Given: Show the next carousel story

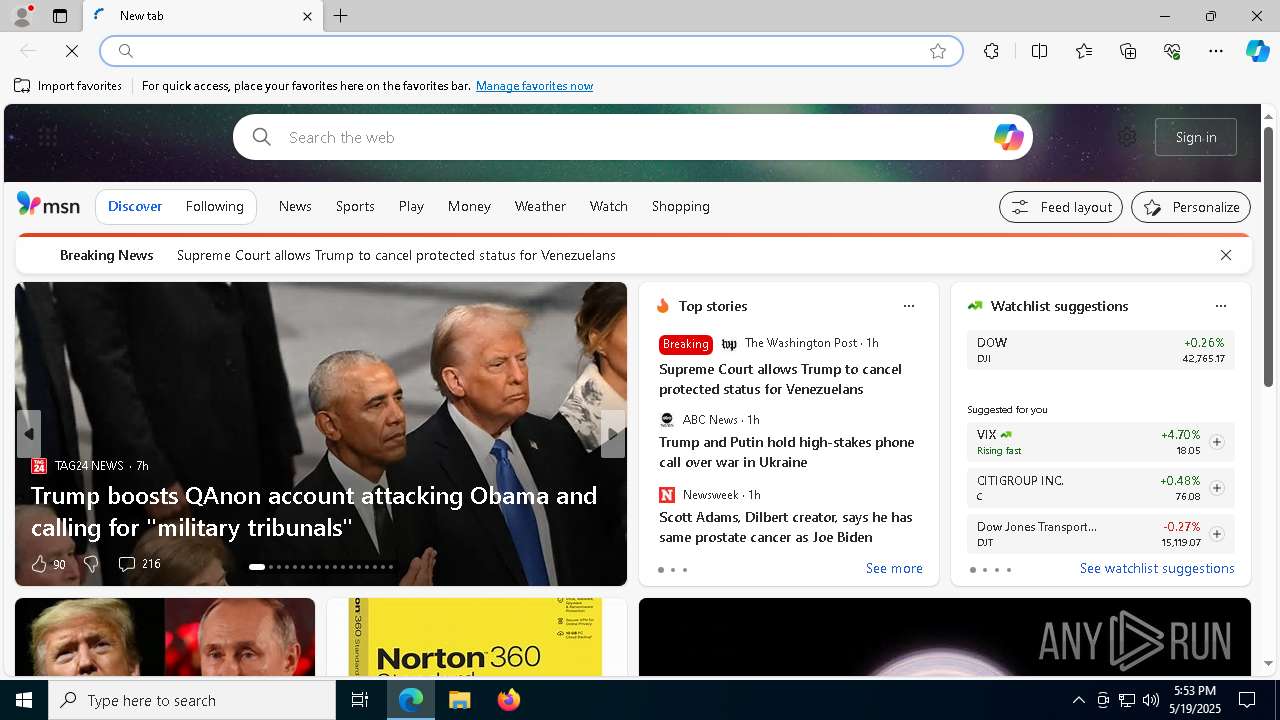Looking at the screenshot, I should click(x=613, y=434).
